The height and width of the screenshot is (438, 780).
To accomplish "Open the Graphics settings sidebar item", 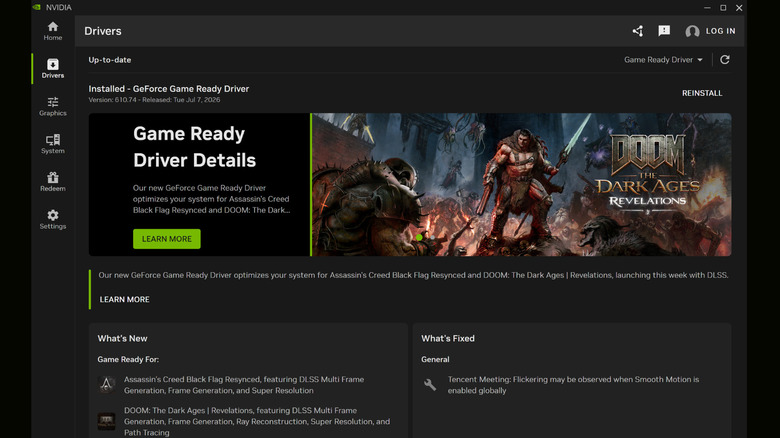I will click(53, 107).
